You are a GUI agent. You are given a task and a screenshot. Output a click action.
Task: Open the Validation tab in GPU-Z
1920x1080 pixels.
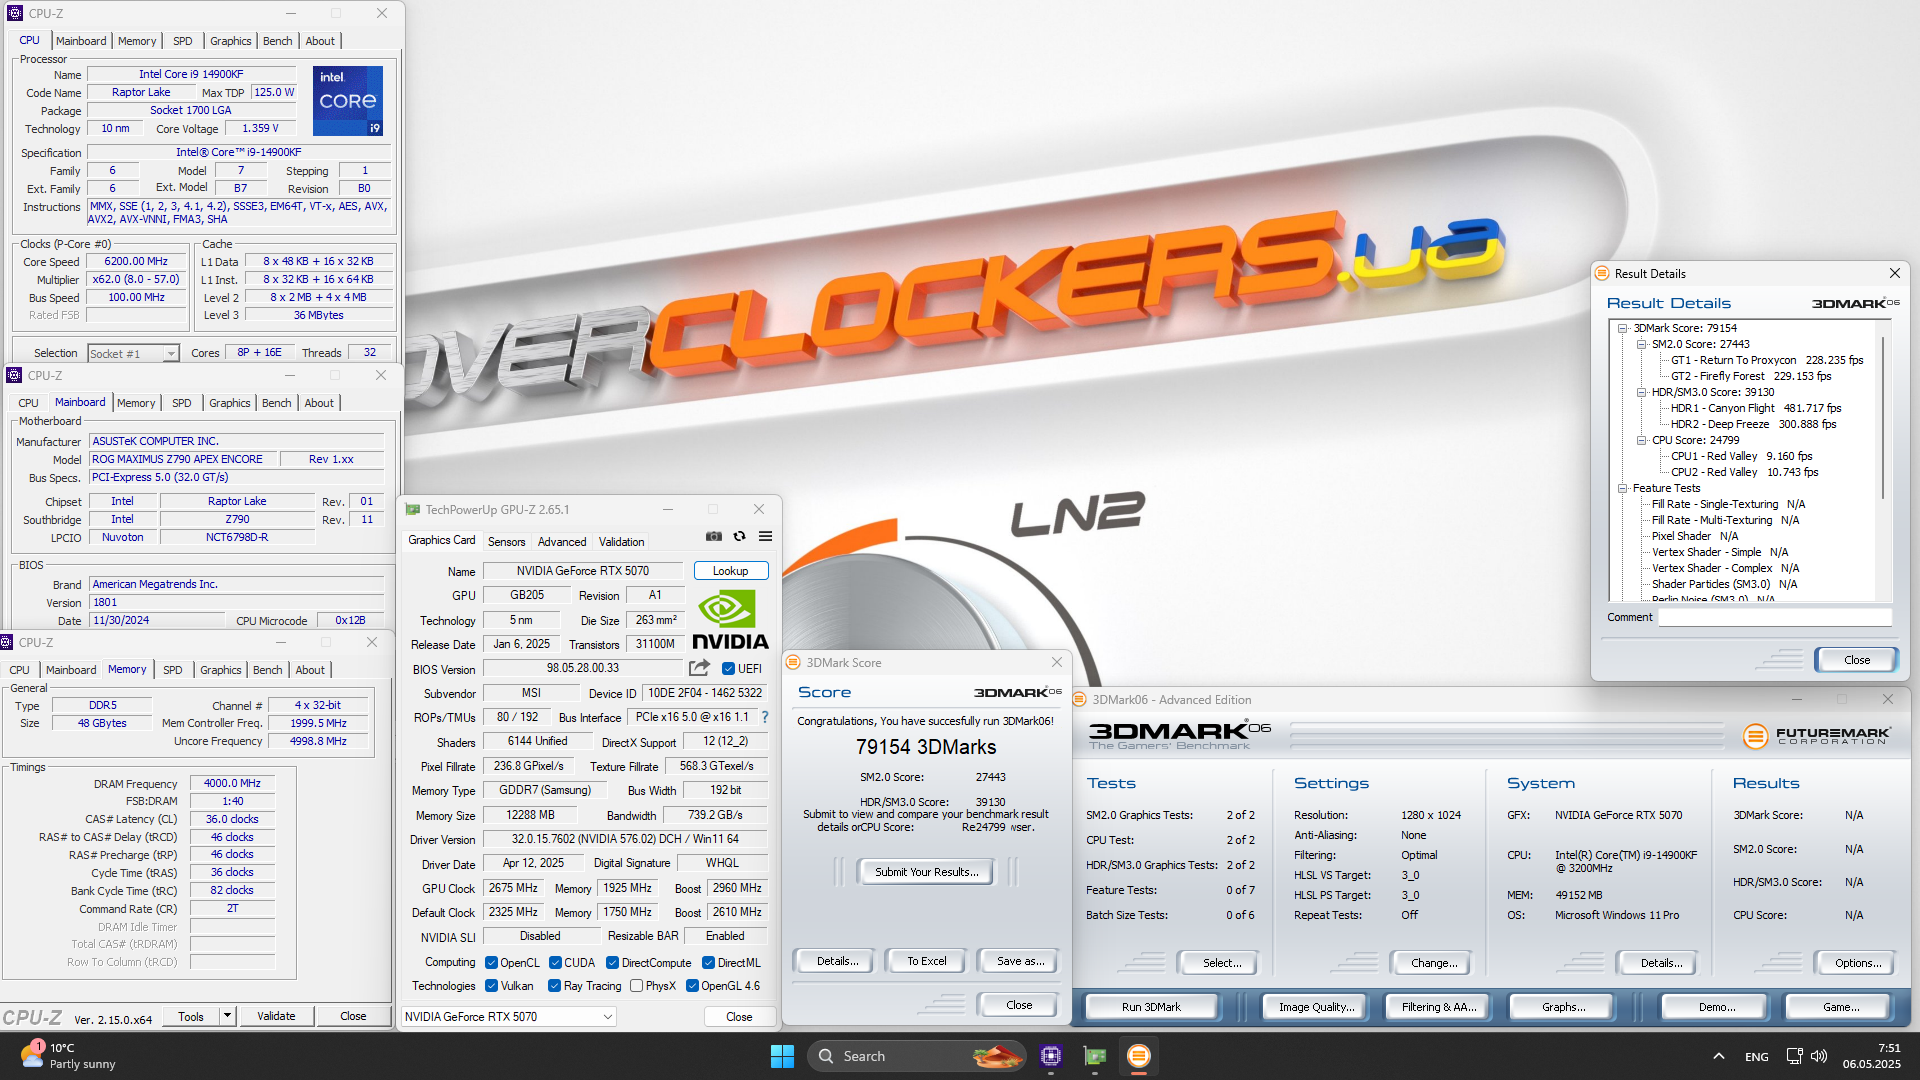[x=621, y=542]
